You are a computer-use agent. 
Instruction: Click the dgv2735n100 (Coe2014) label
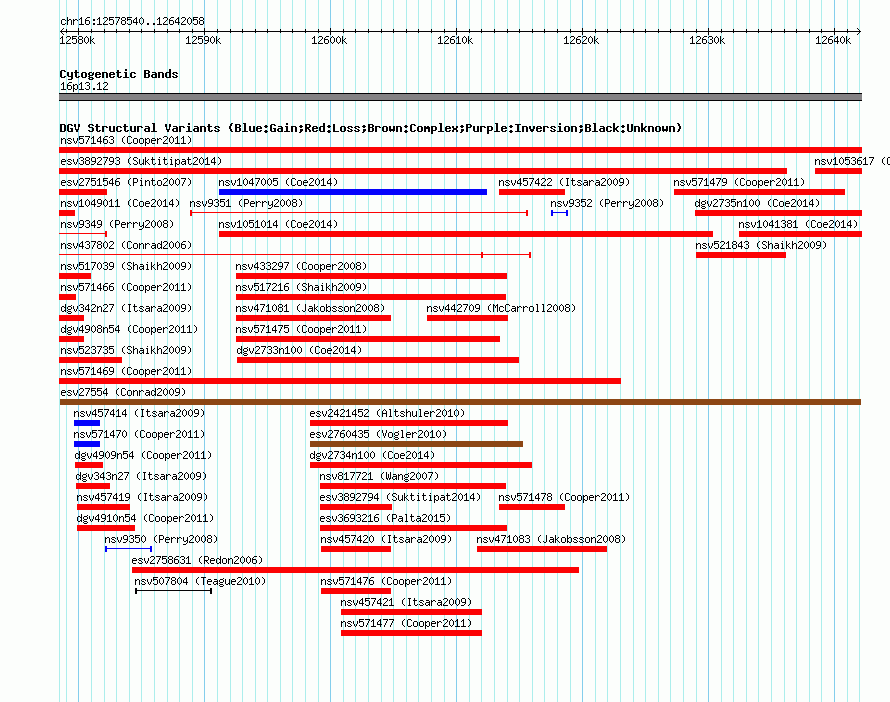point(757,203)
